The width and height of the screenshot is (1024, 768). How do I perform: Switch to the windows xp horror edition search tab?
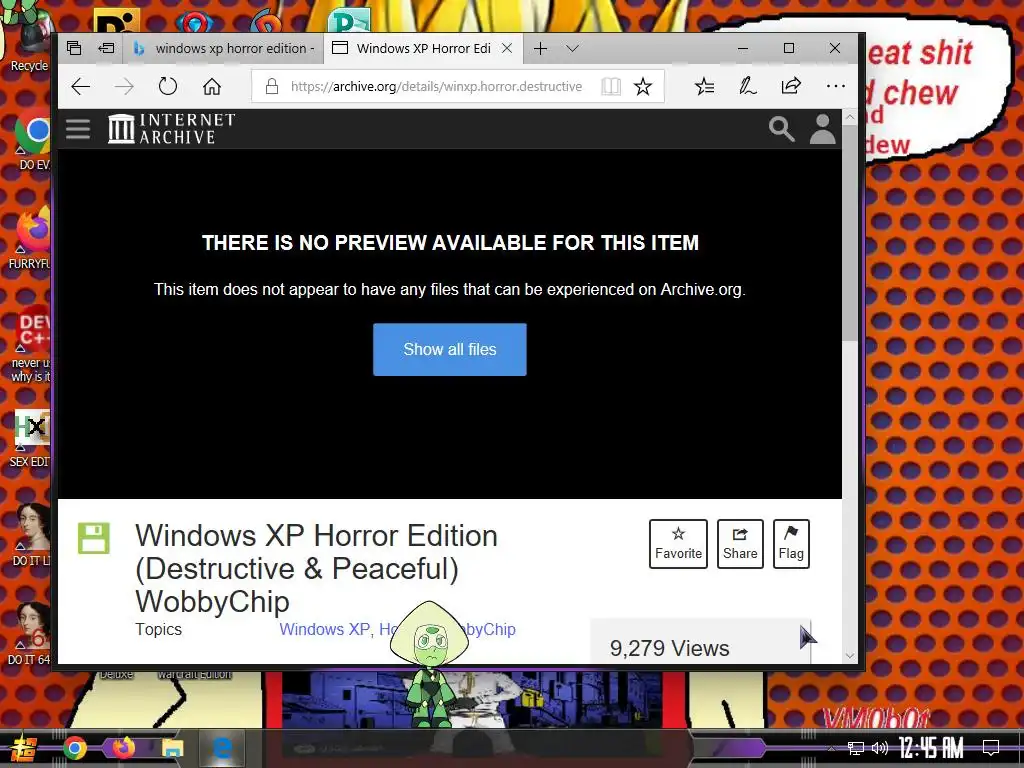tap(223, 48)
